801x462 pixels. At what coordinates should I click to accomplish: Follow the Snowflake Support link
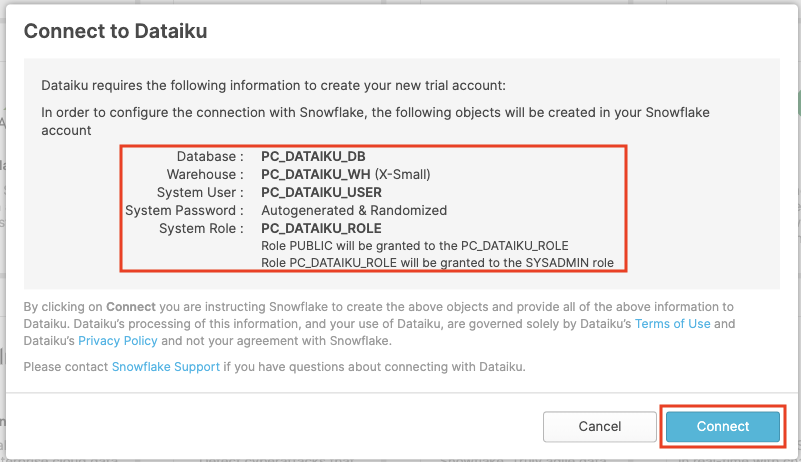click(165, 367)
